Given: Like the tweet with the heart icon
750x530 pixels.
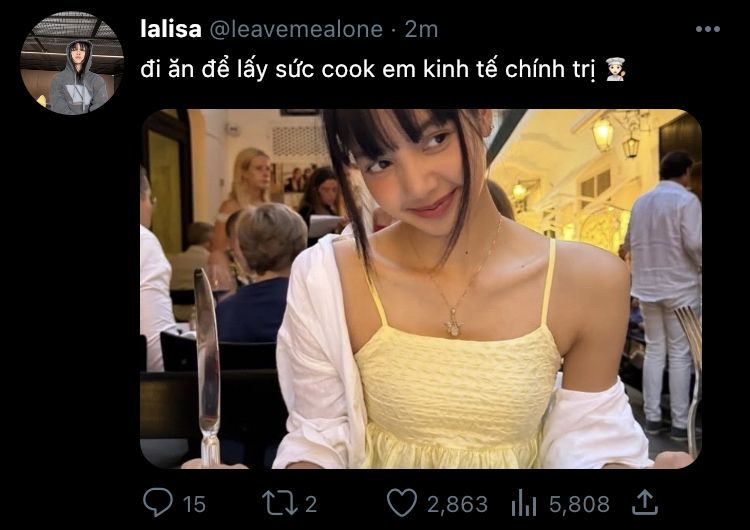Looking at the screenshot, I should pos(402,503).
